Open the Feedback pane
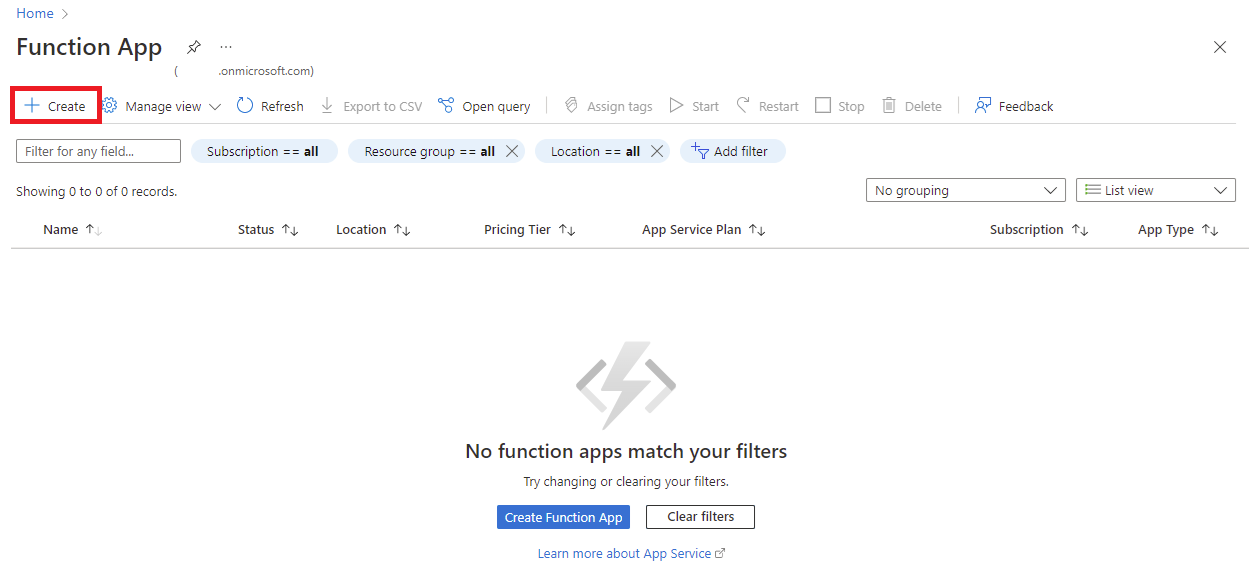 pos(1014,106)
